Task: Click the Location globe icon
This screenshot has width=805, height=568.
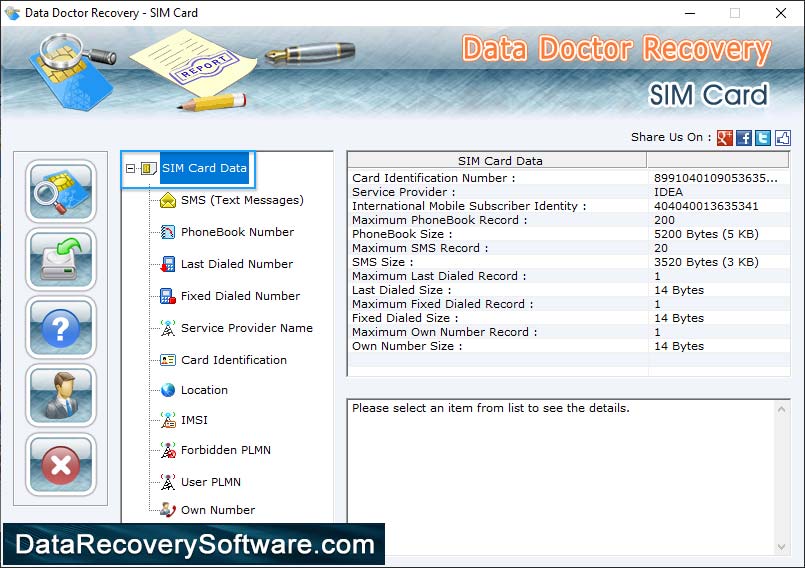Action: click(168, 390)
